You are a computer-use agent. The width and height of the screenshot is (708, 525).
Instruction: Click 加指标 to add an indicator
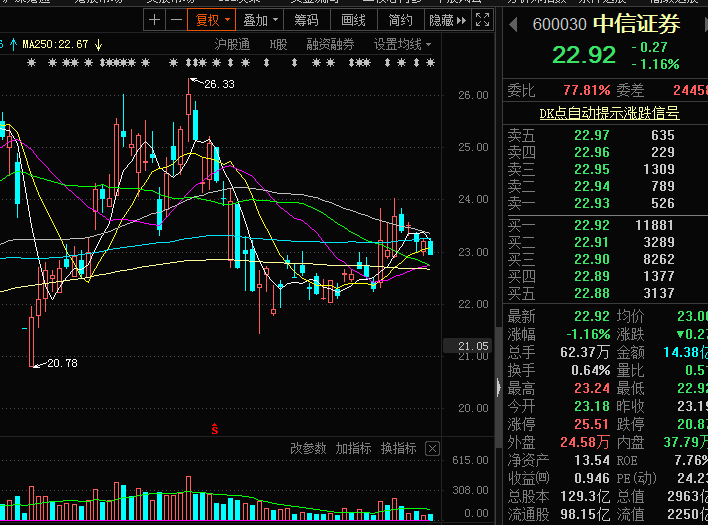click(x=353, y=448)
